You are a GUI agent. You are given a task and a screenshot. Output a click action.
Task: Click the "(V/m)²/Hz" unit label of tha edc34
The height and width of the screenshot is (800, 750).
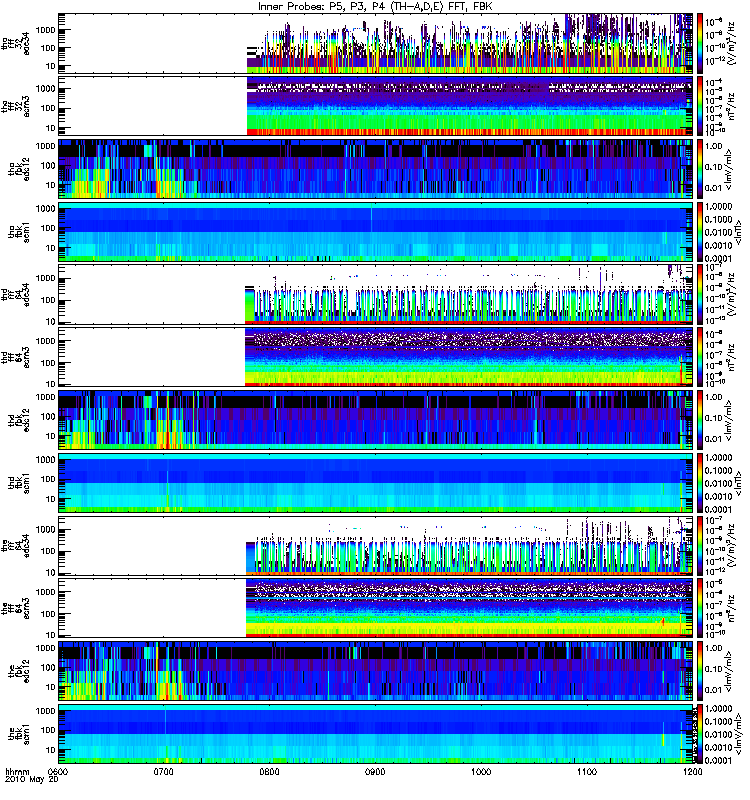point(731,43)
